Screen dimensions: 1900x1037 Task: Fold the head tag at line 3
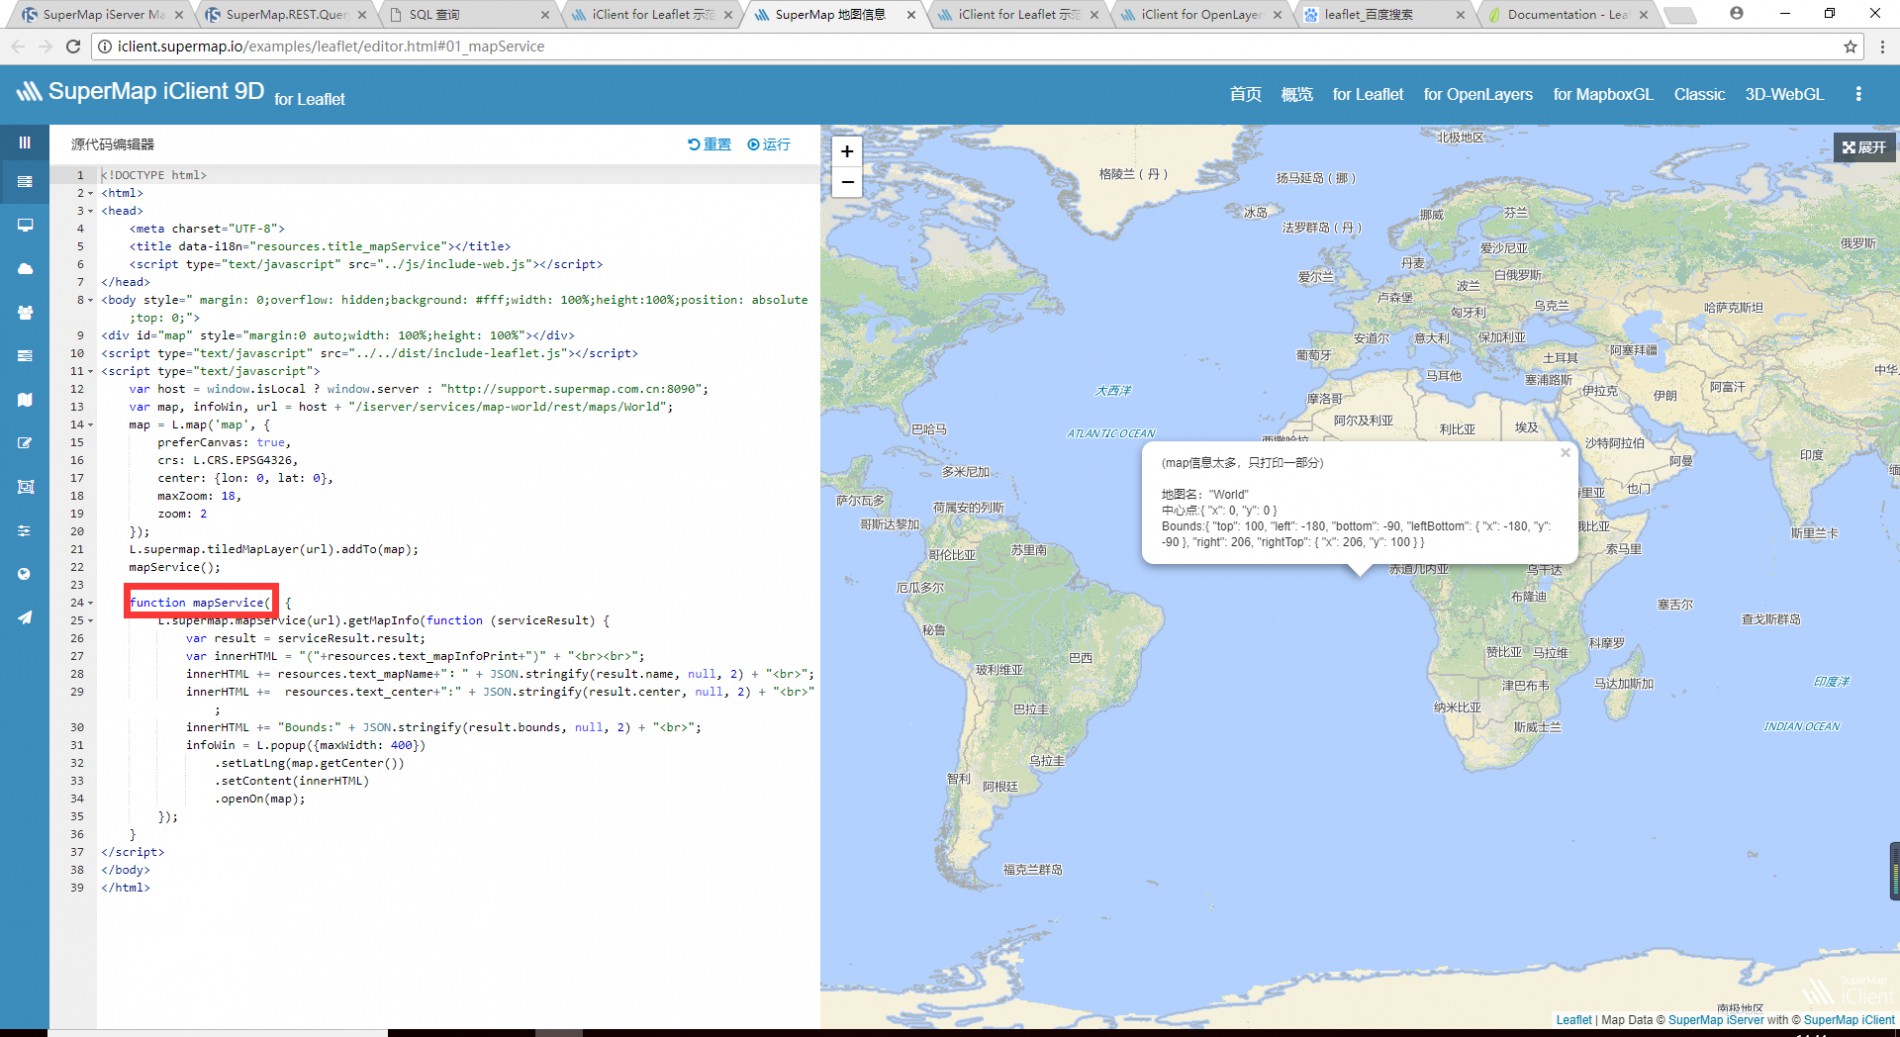pyautogui.click(x=90, y=211)
